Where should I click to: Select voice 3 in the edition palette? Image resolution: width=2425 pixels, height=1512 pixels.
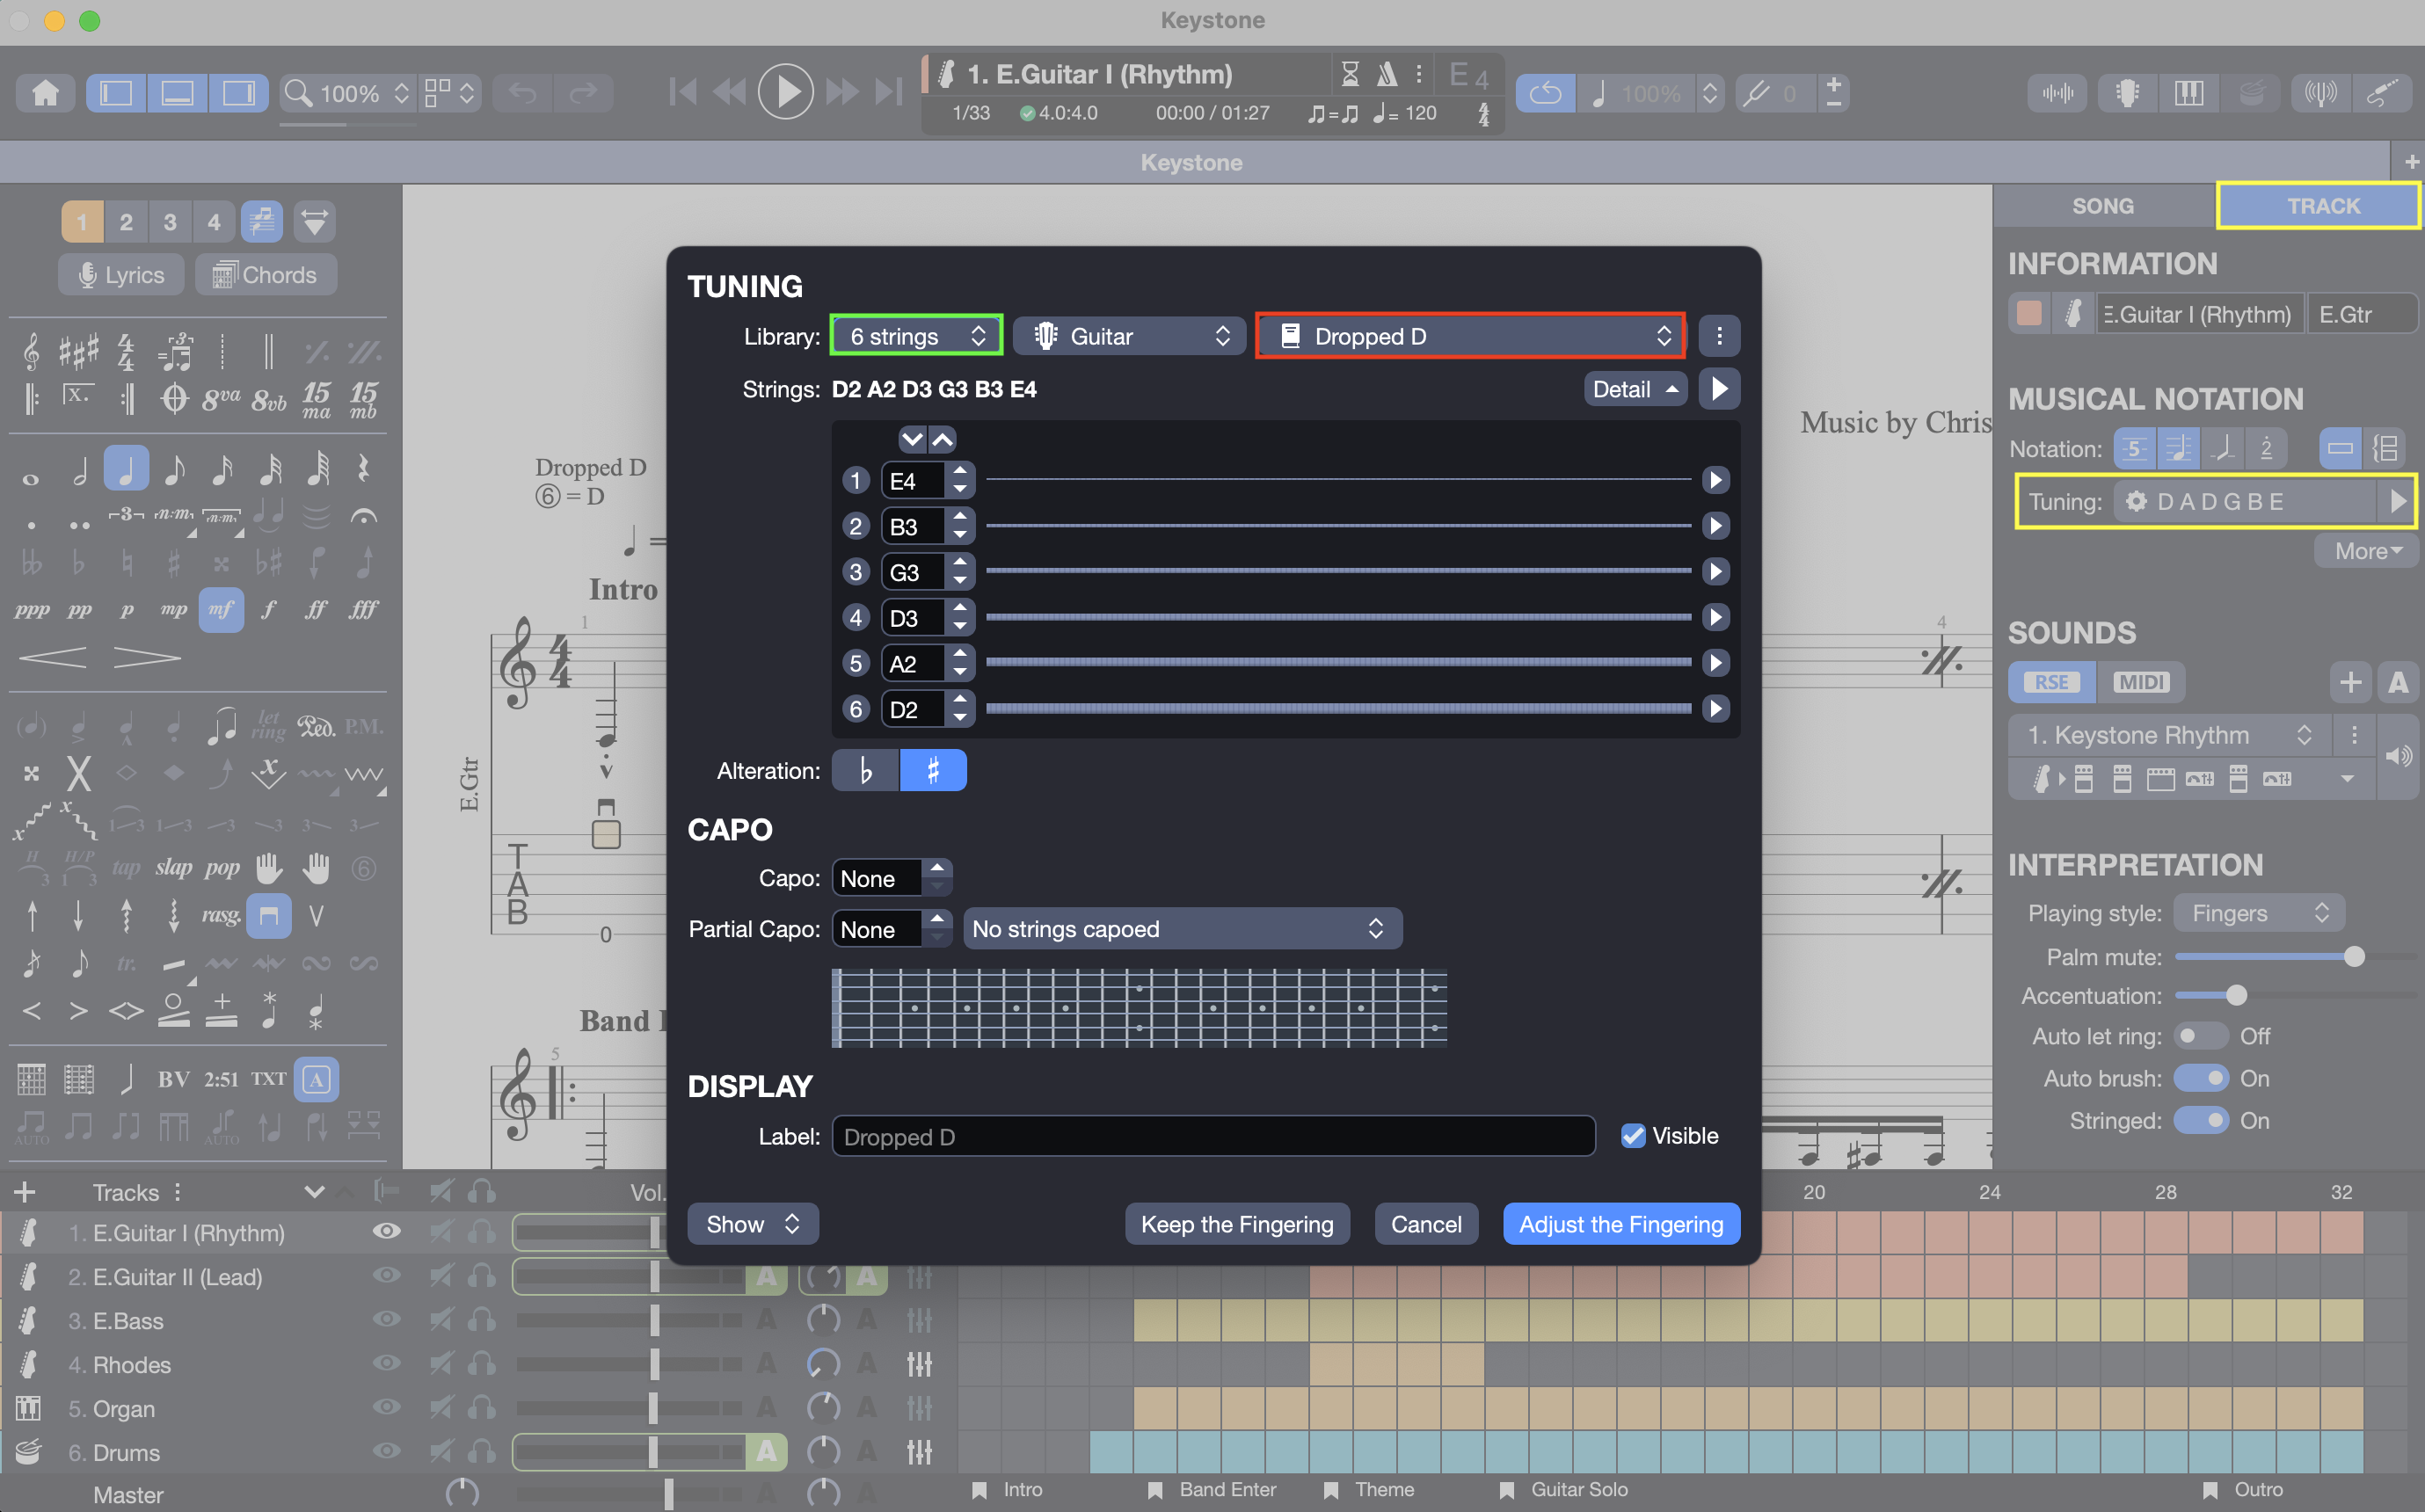[x=170, y=221]
